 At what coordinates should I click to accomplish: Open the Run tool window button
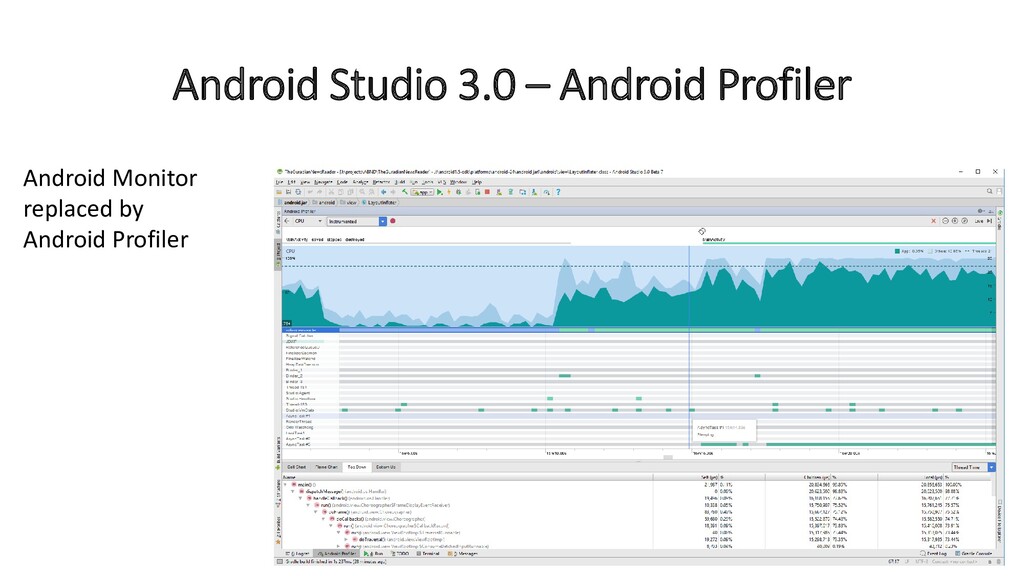(374, 554)
